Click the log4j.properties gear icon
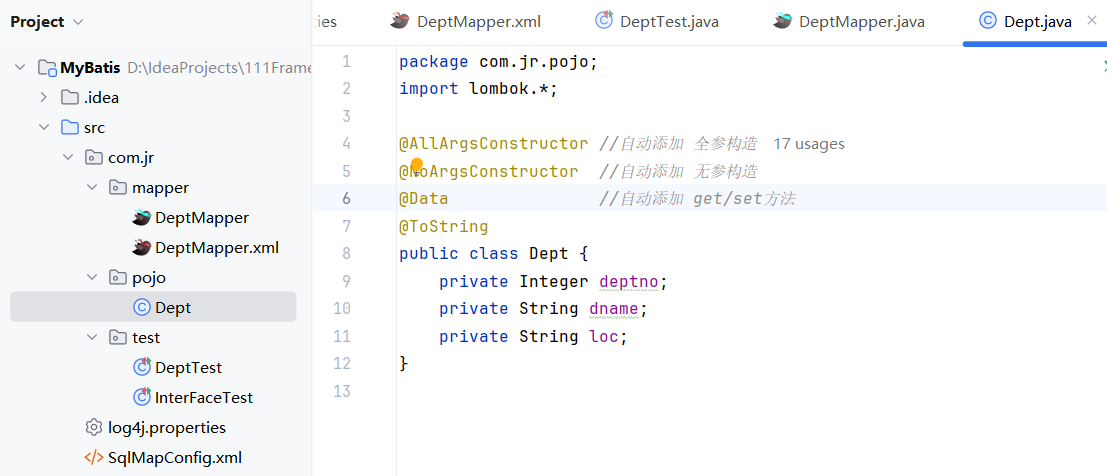Screen dimensions: 1107x476 point(93,427)
